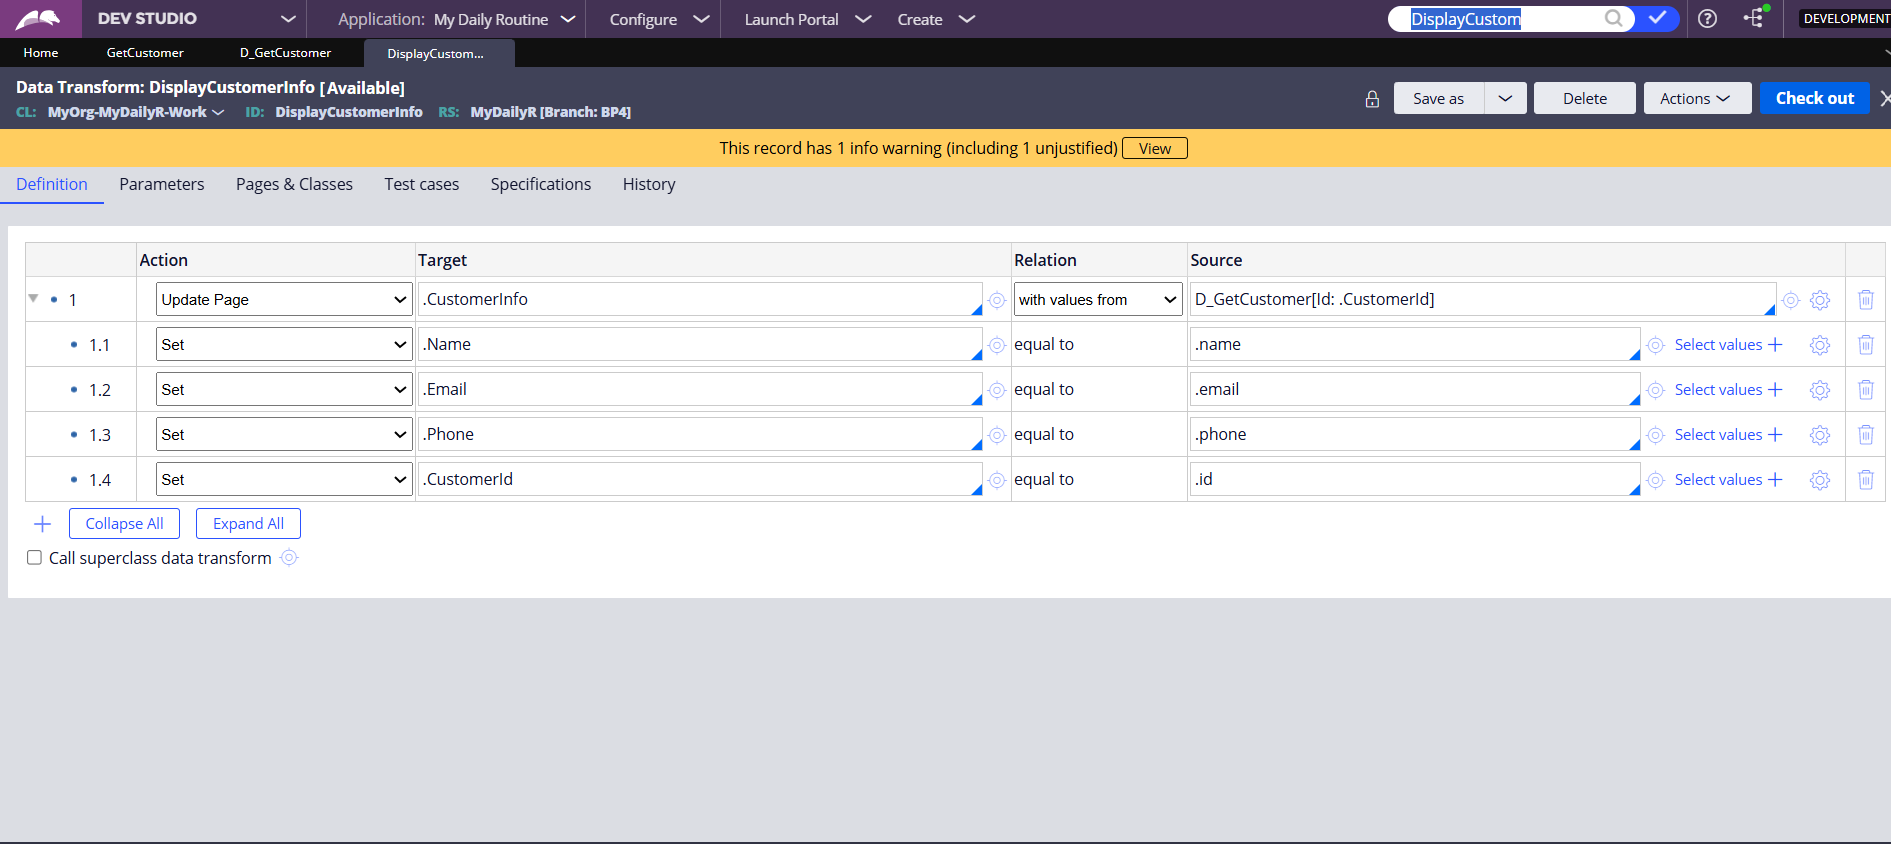1891x844 pixels.
Task: Delete row 1 using its trash icon
Action: pos(1865,300)
